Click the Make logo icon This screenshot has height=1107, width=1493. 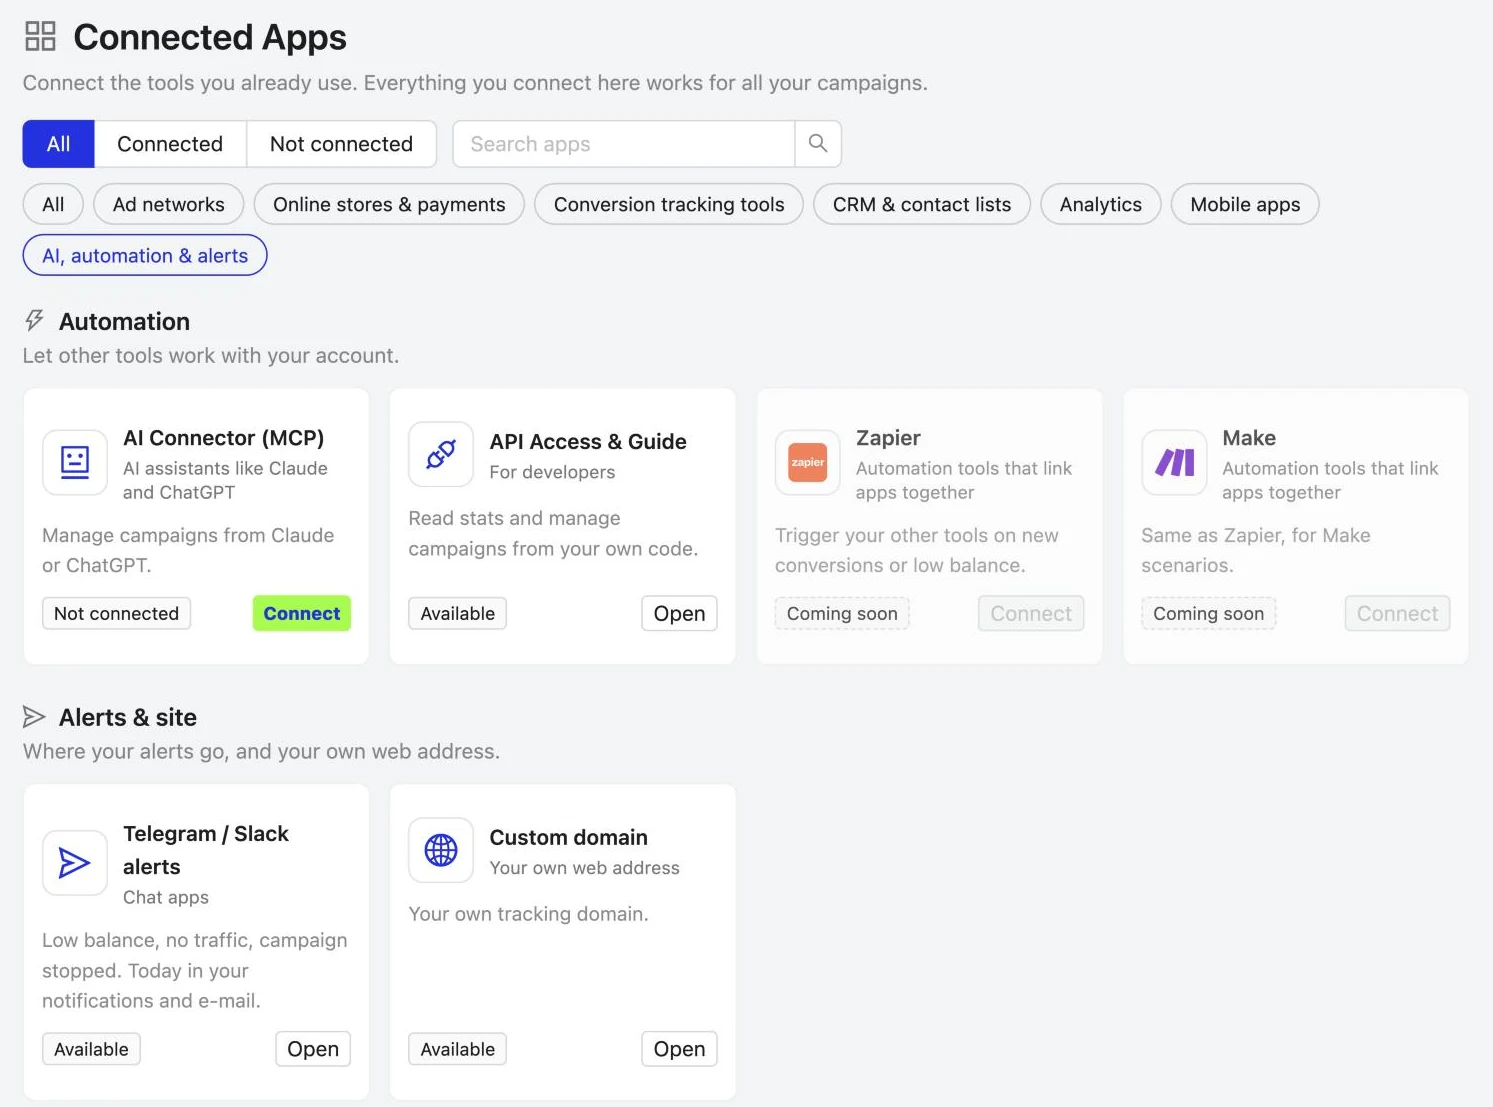point(1174,461)
